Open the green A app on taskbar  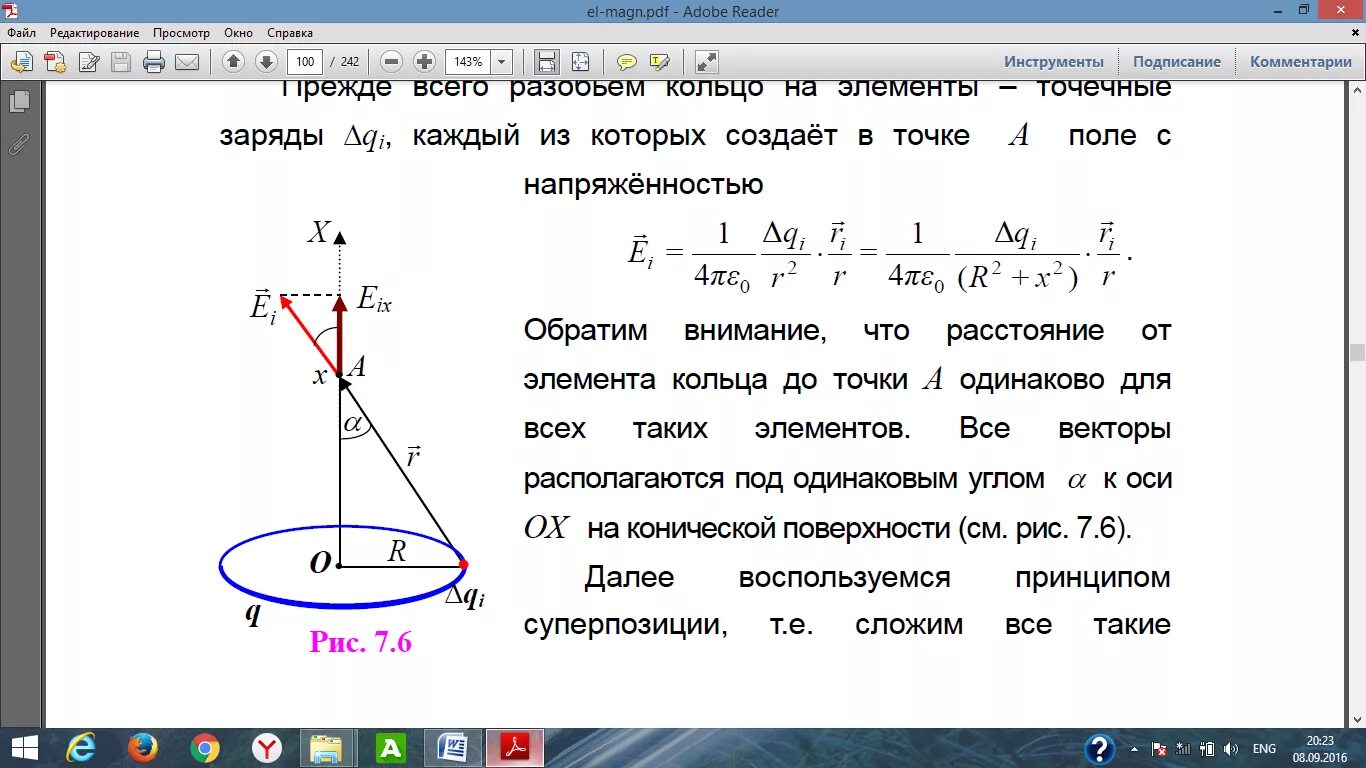click(390, 748)
